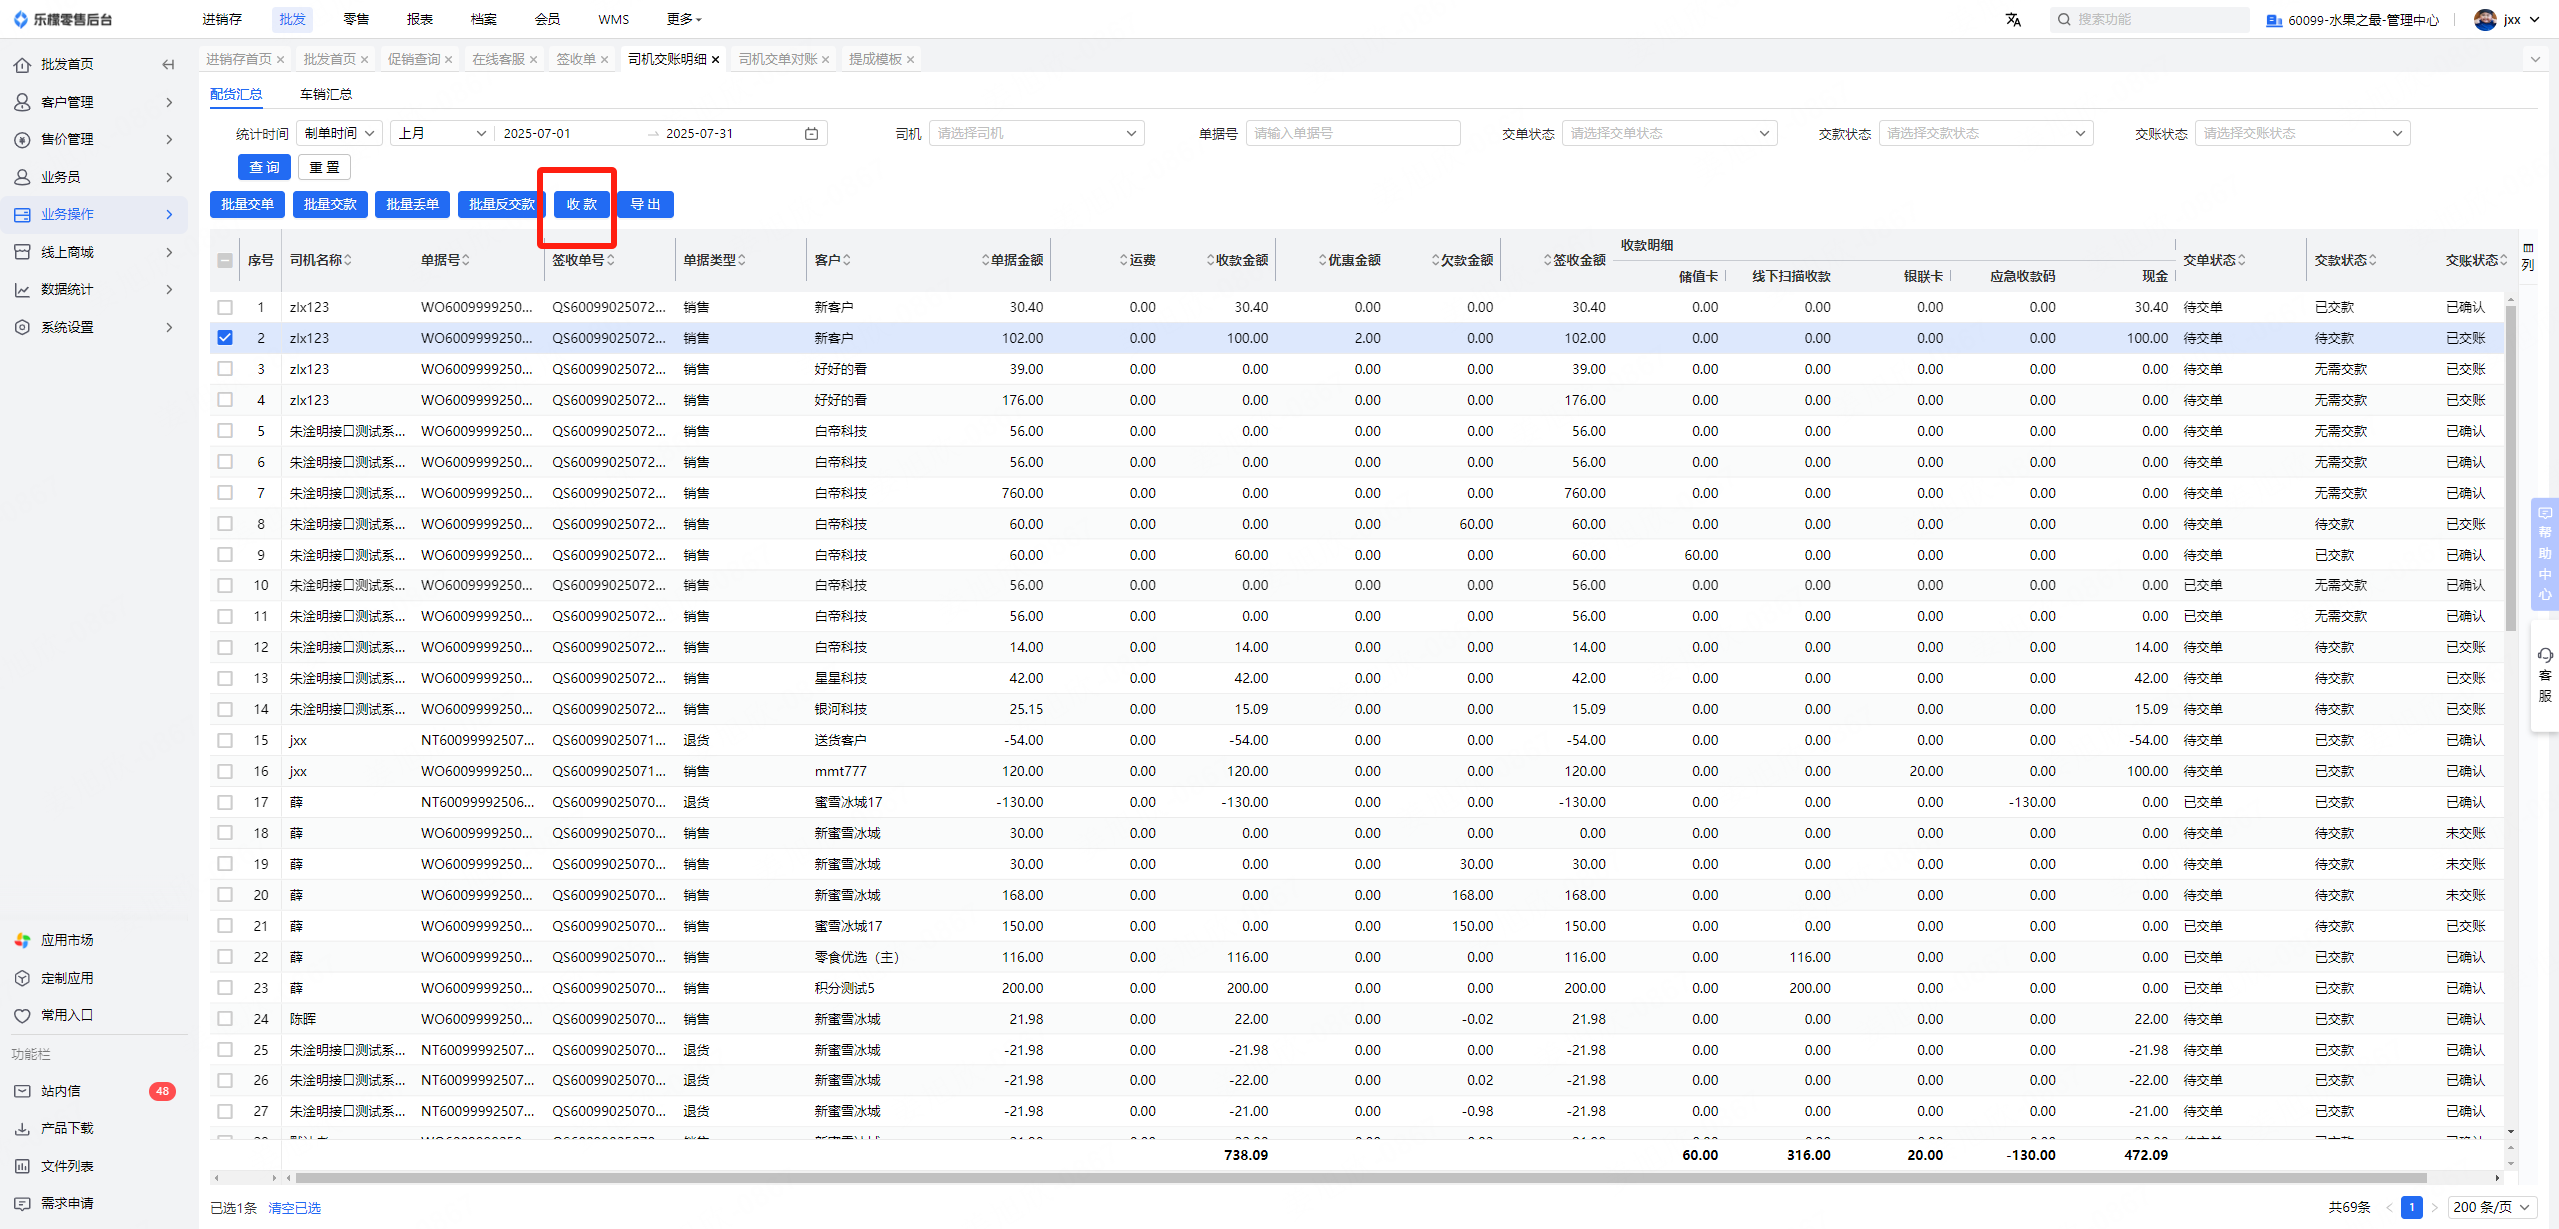Image resolution: width=2559 pixels, height=1229 pixels.
Task: Open the 报表 top menu
Action: click(420, 19)
